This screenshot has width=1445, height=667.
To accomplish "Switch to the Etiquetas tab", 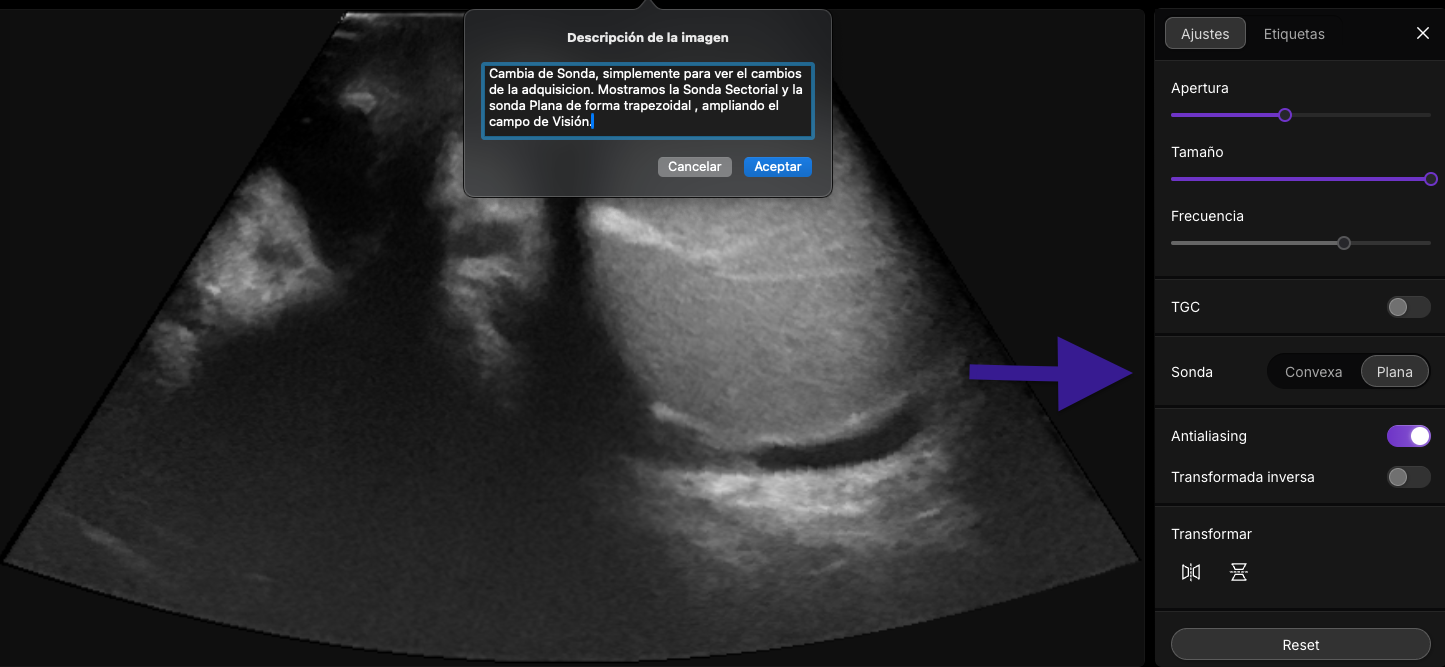I will [1294, 34].
